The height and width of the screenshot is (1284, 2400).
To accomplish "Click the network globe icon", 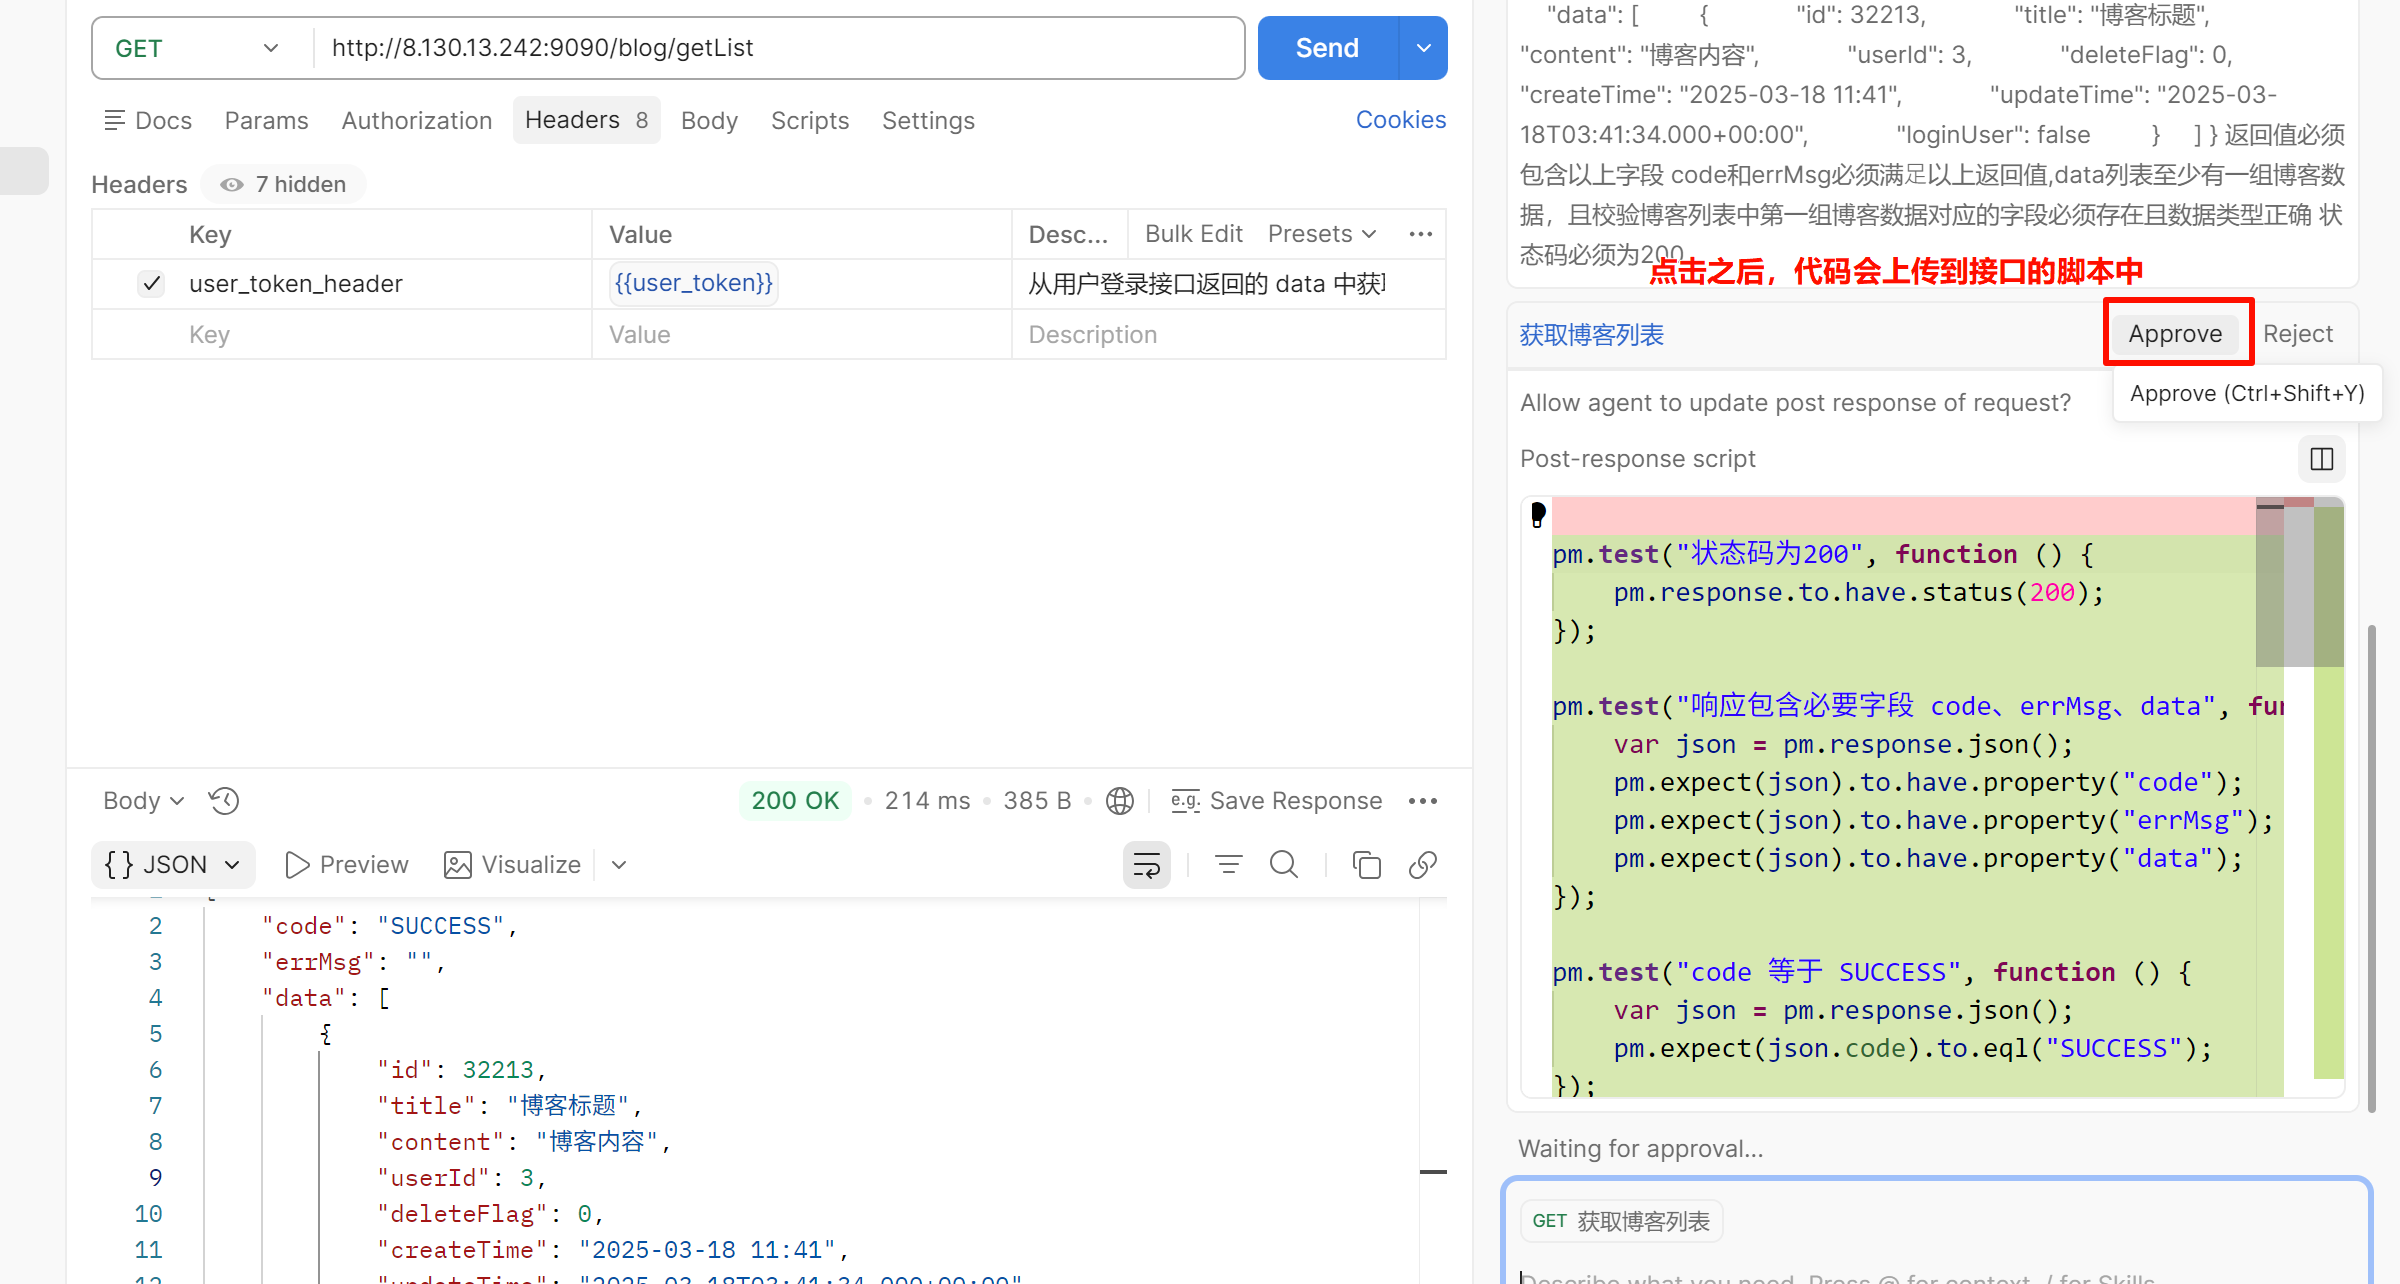I will tap(1120, 801).
